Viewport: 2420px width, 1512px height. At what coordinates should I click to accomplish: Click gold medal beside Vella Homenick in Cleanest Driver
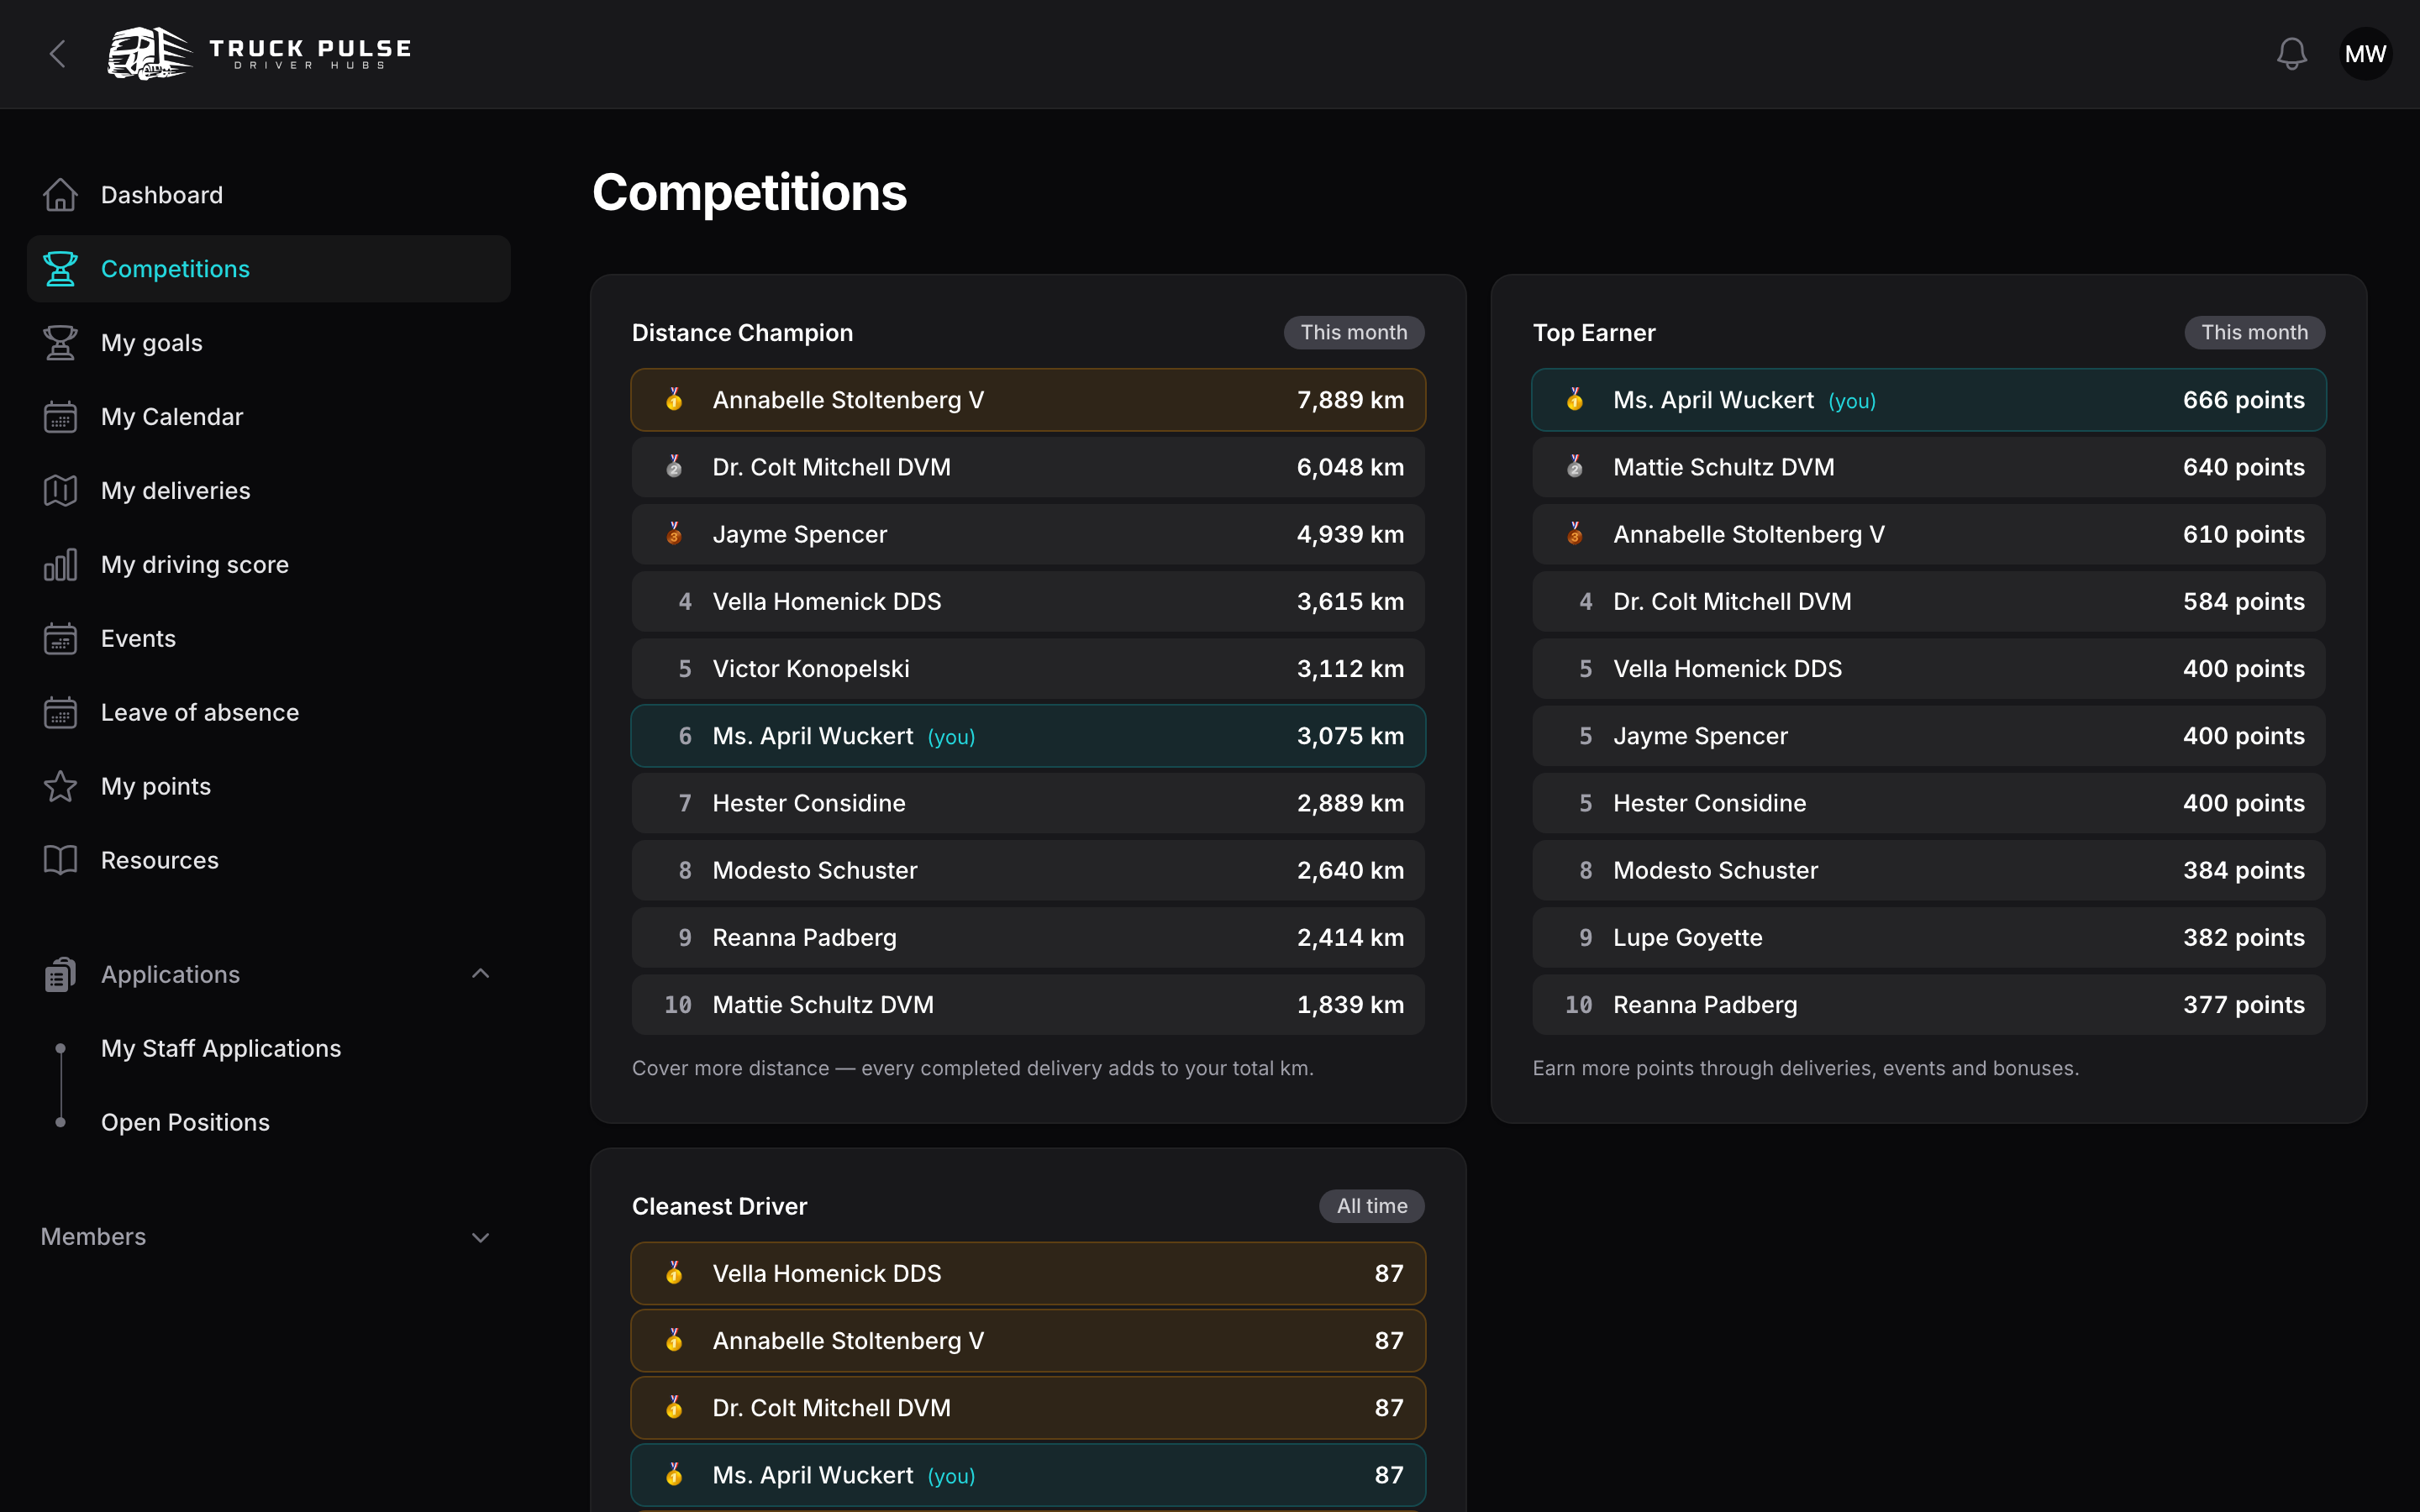pos(674,1273)
